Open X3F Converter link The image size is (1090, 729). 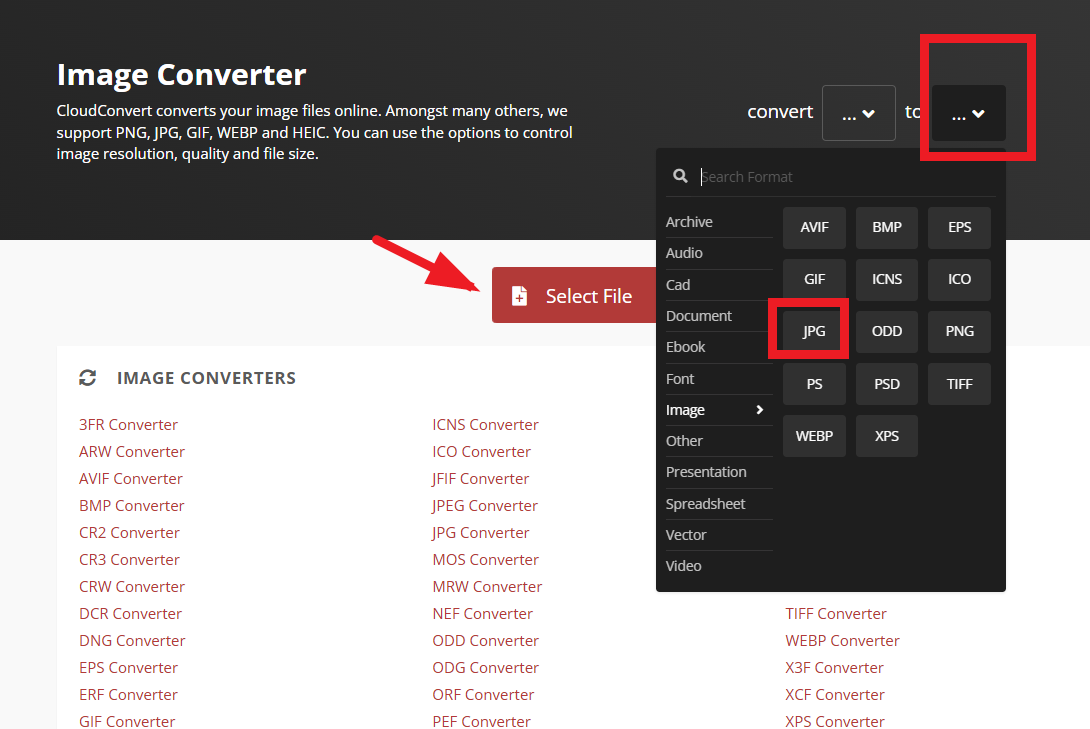click(834, 669)
